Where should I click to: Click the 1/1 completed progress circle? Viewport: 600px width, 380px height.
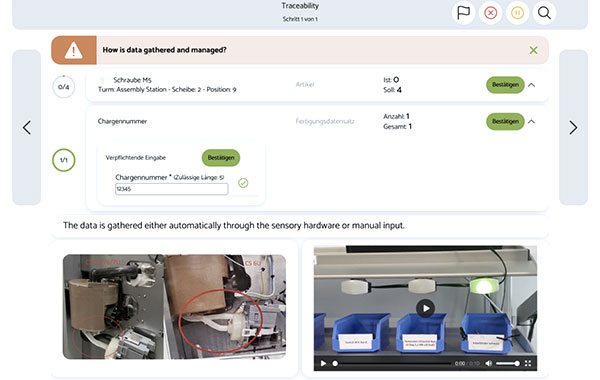[64, 160]
